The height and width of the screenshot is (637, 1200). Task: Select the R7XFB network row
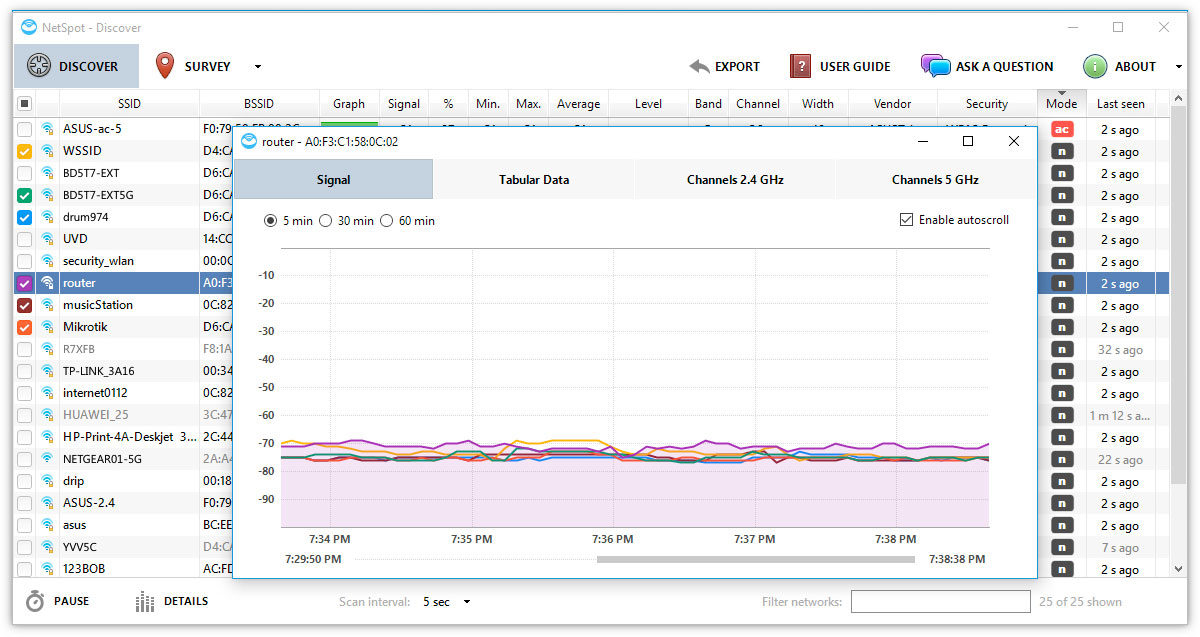125,349
